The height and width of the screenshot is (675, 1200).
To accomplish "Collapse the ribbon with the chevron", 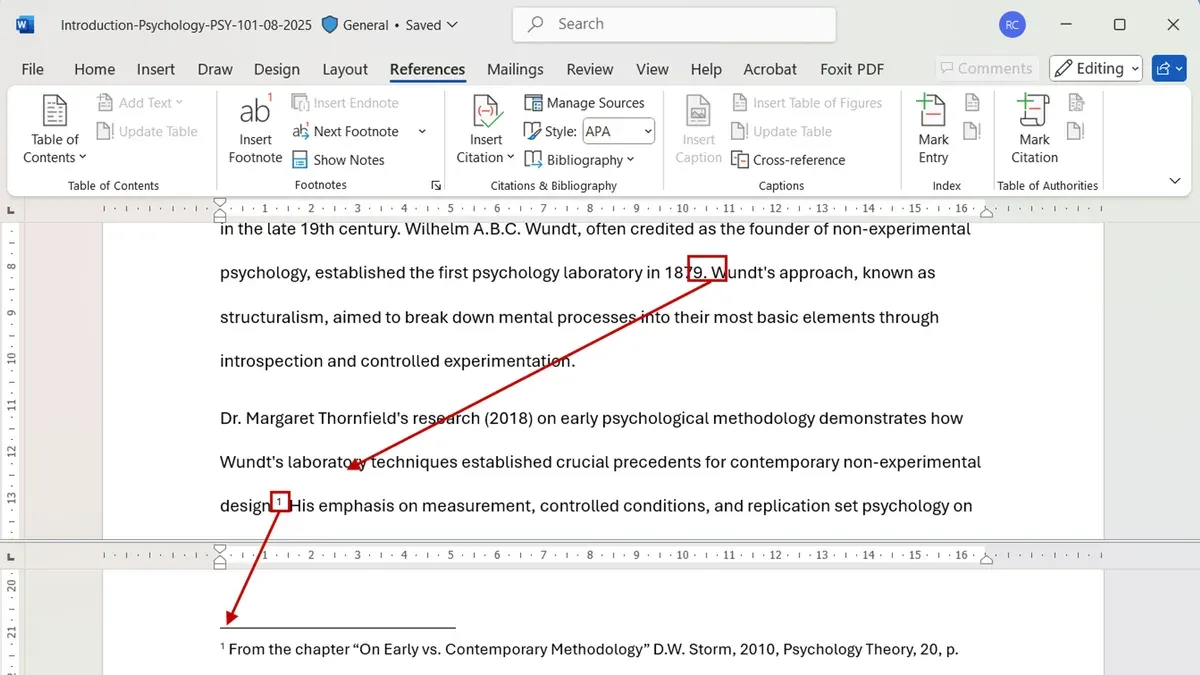I will click(1175, 181).
